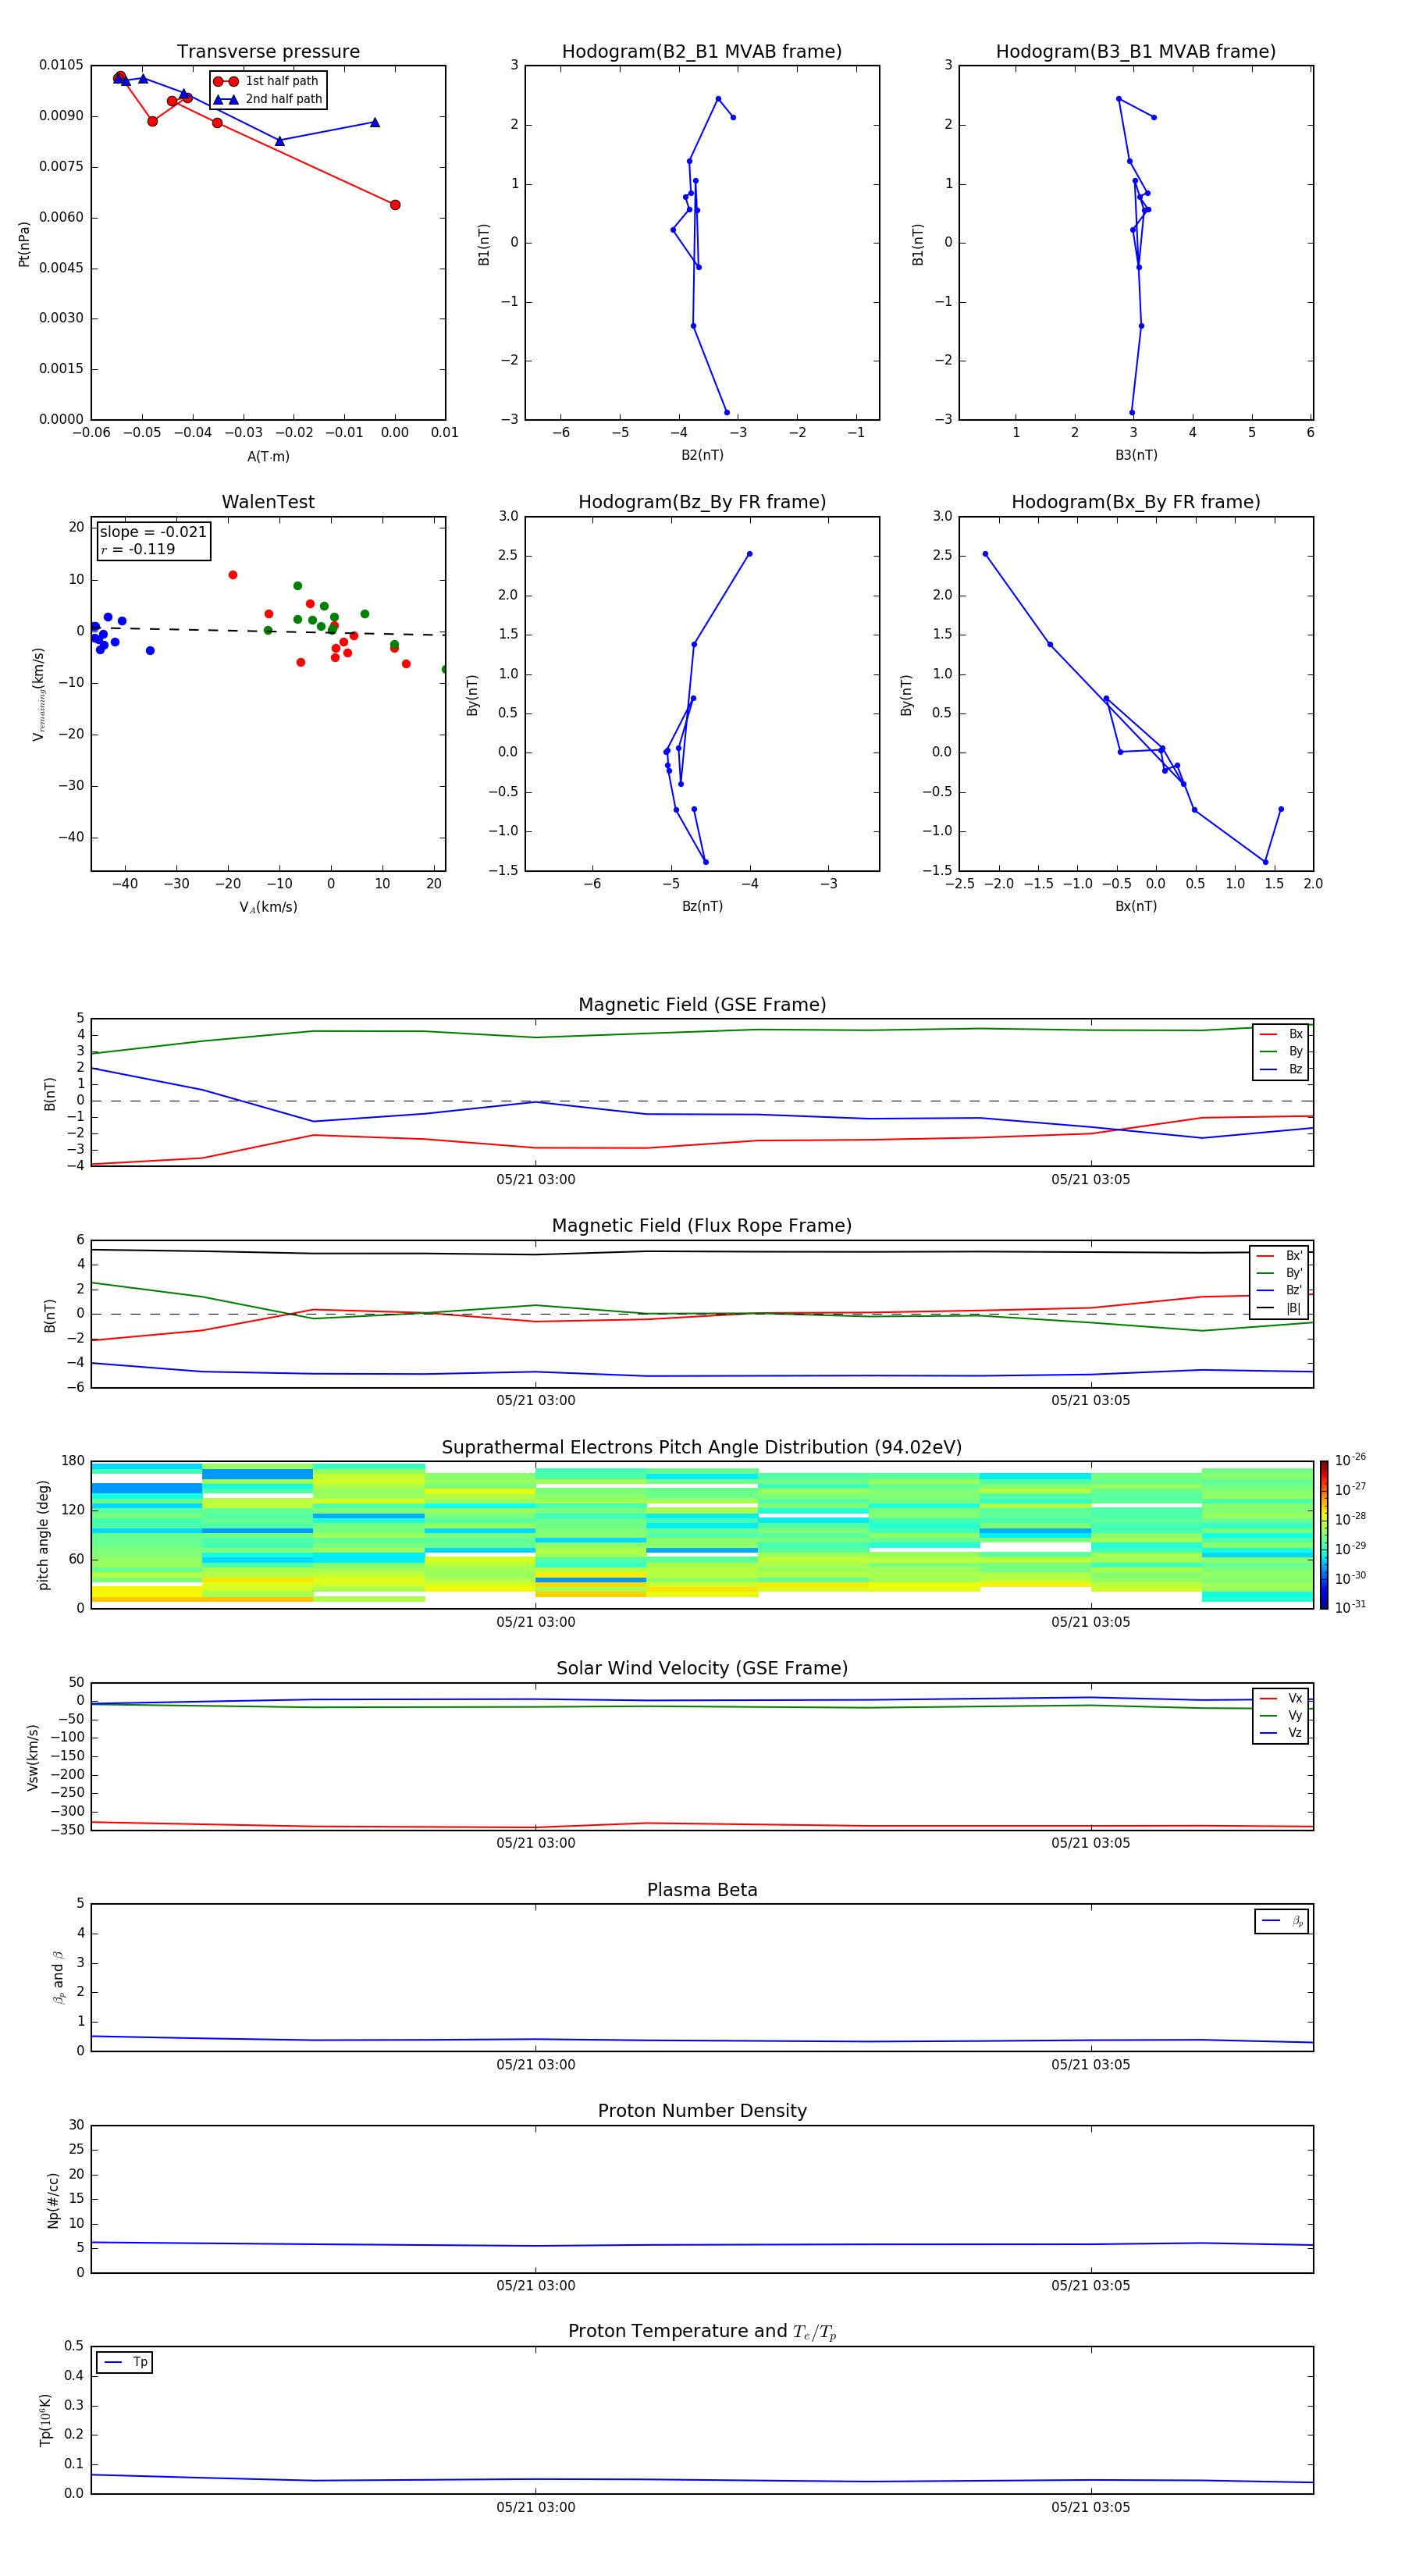1405x2576 pixels.
Task: Select the "Plasma Beta" panel title
Action: (702, 1890)
